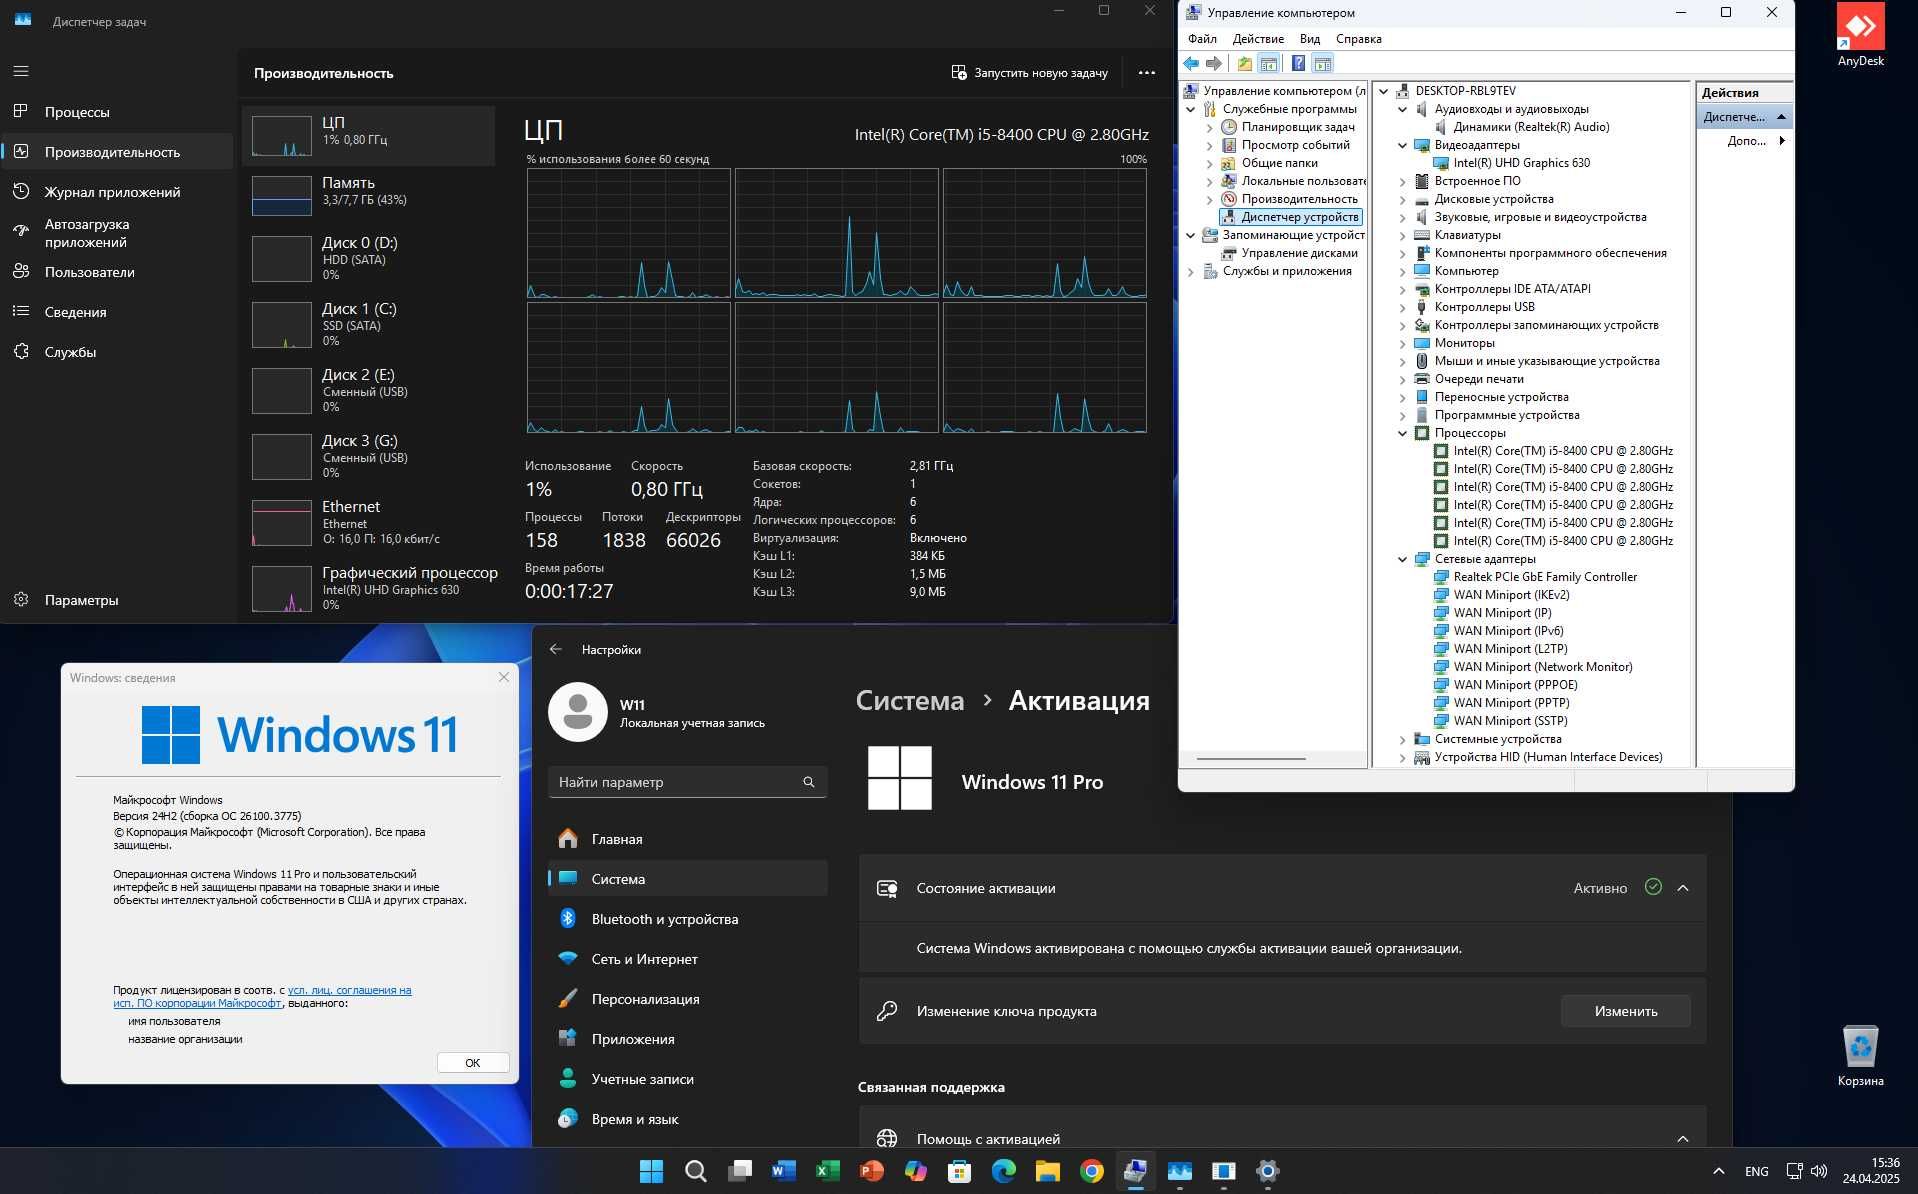The width and height of the screenshot is (1918, 1194).
Task: Click the Back arrow in Computer Management toolbar
Action: (1191, 64)
